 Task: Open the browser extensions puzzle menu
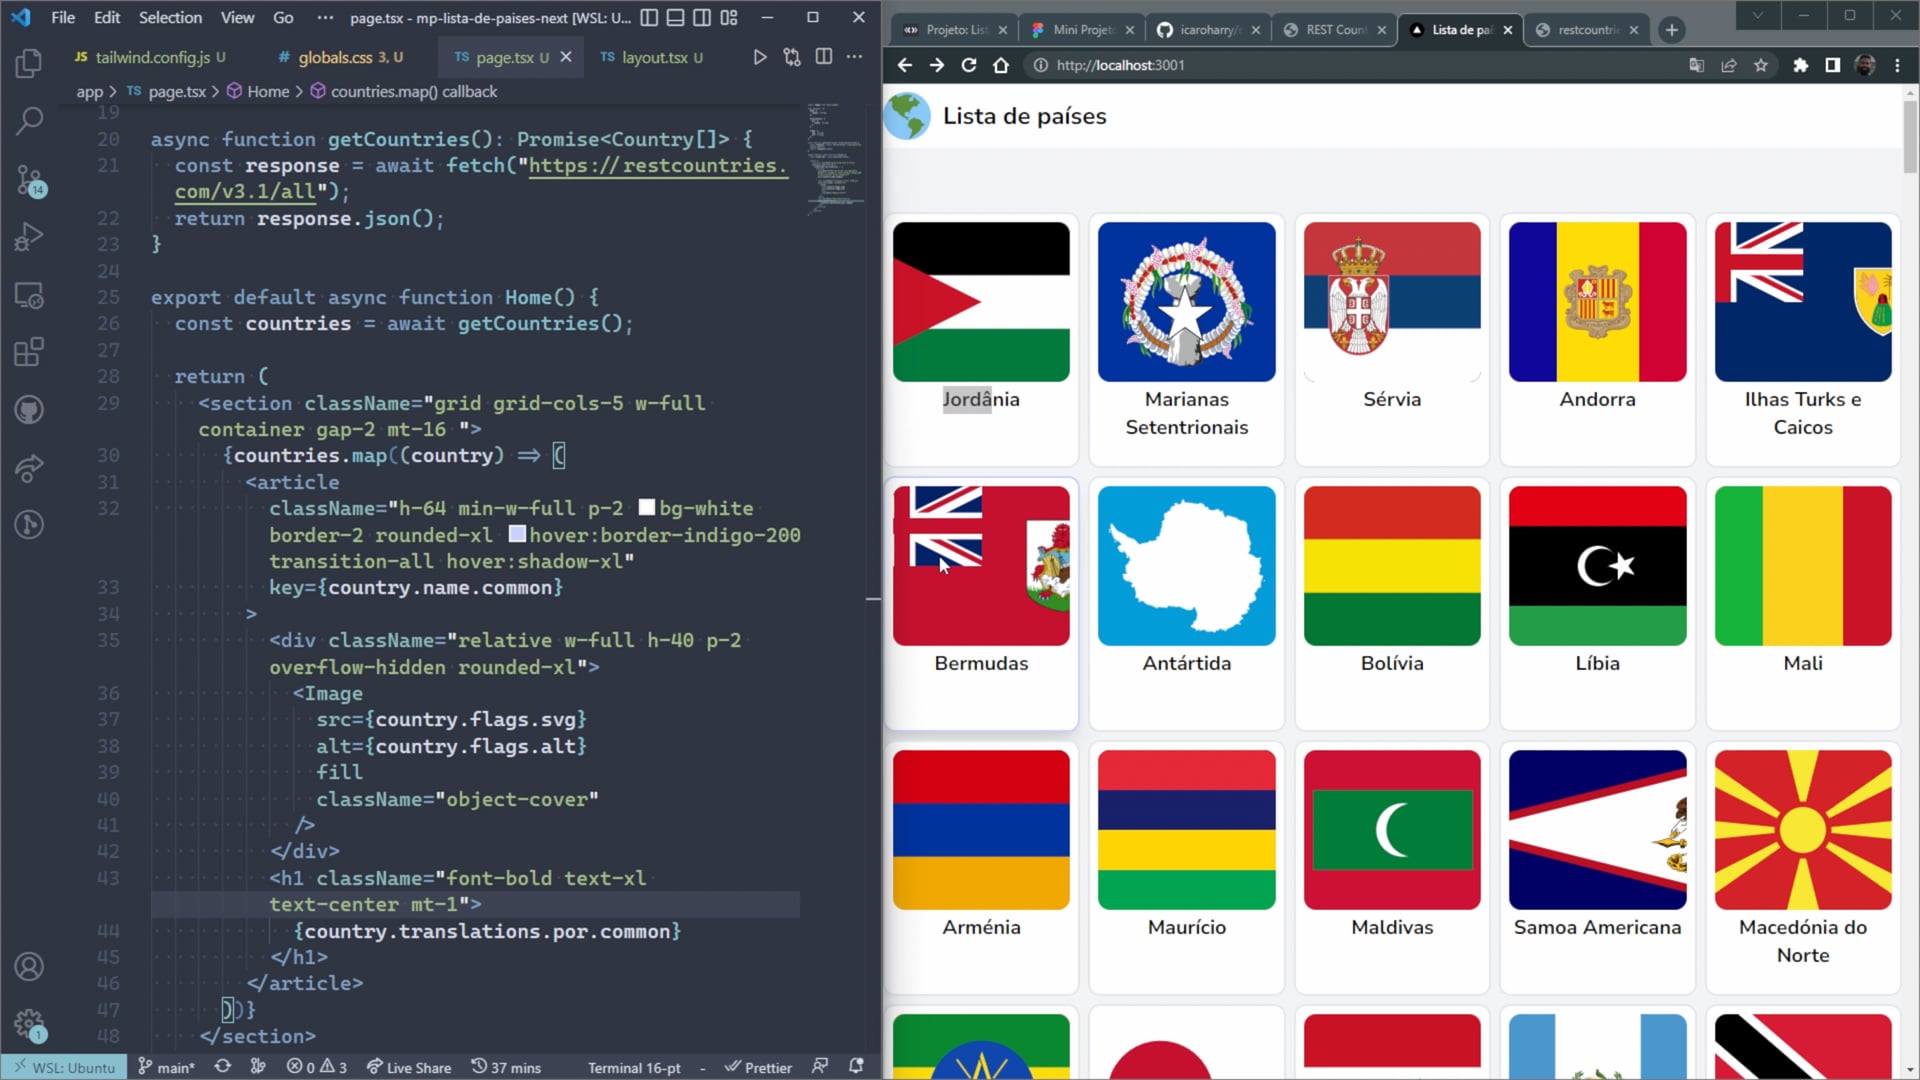click(1801, 65)
